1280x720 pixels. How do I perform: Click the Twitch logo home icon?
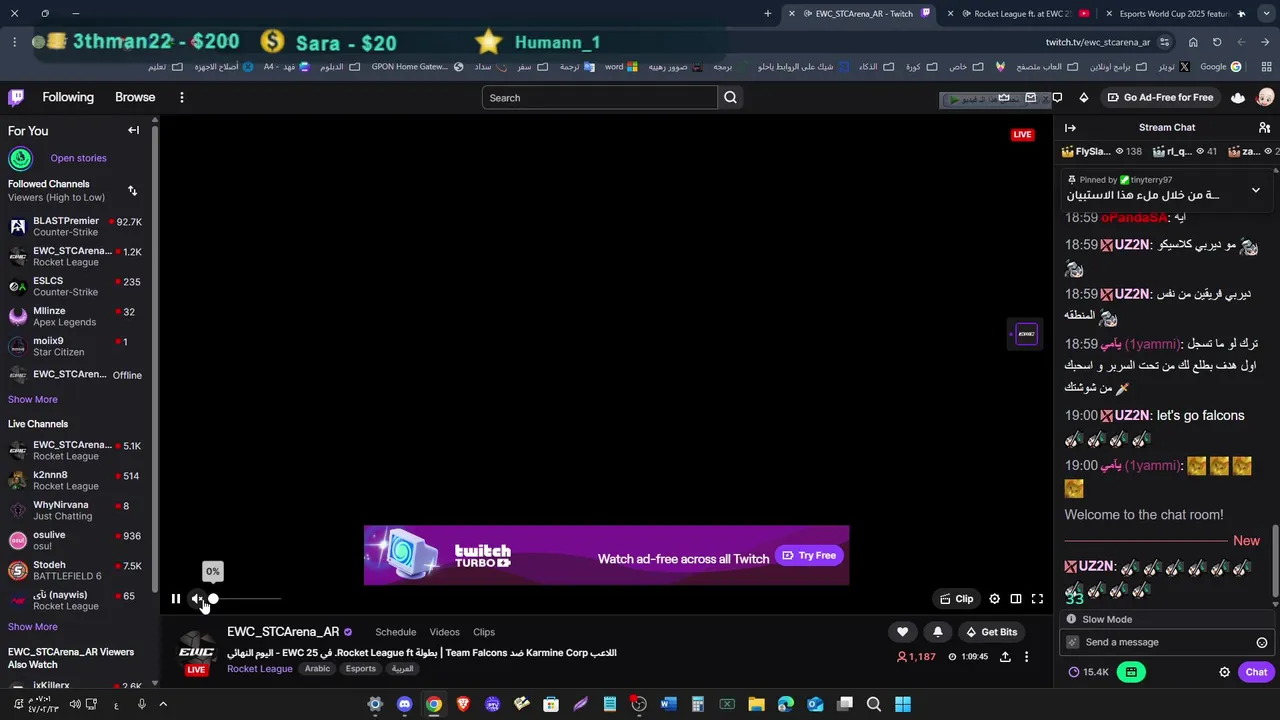click(x=16, y=97)
